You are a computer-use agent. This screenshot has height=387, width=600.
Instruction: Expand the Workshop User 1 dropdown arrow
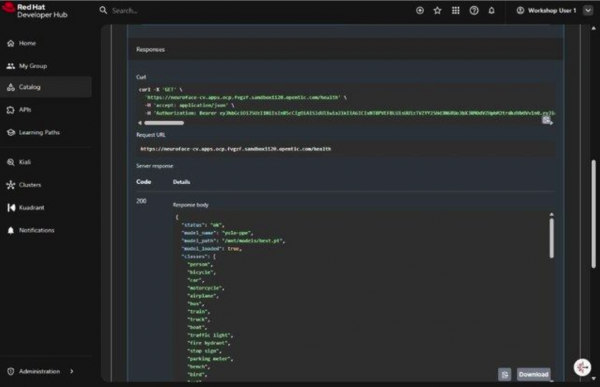tap(588, 11)
